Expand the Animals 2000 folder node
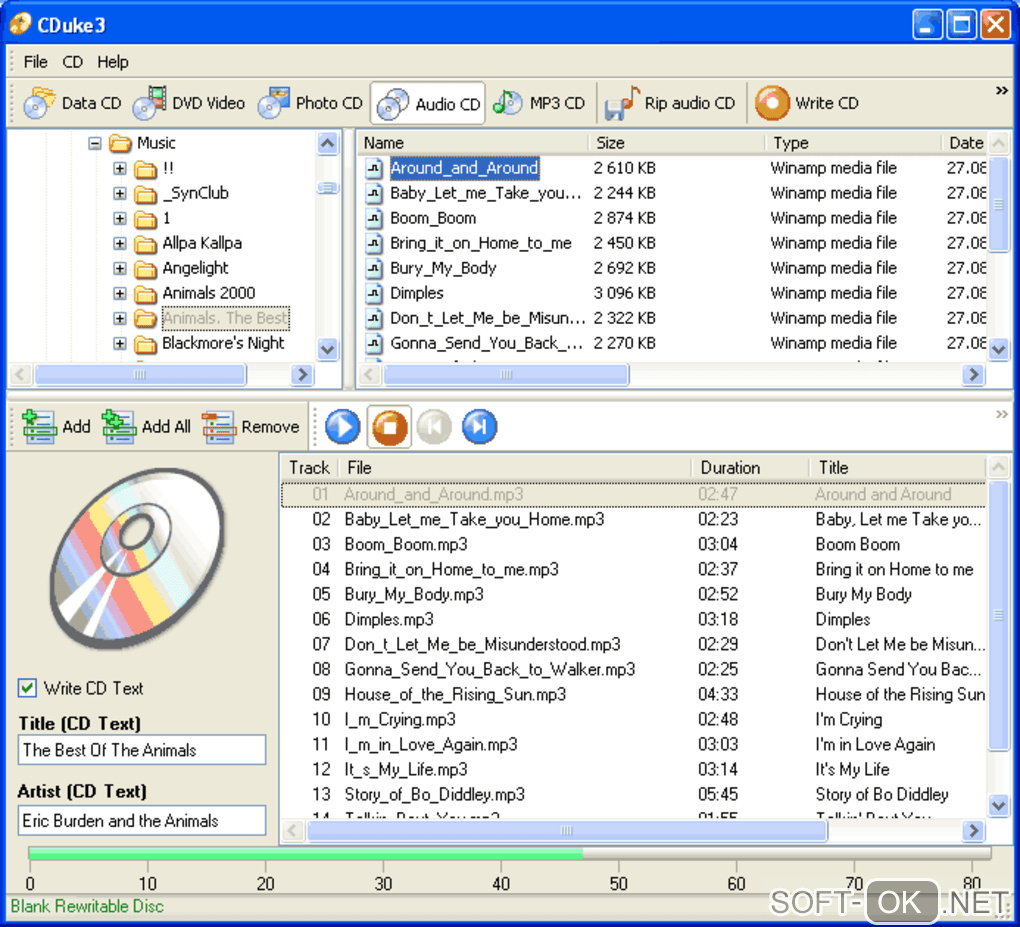This screenshot has height=927, width=1020. click(x=120, y=293)
